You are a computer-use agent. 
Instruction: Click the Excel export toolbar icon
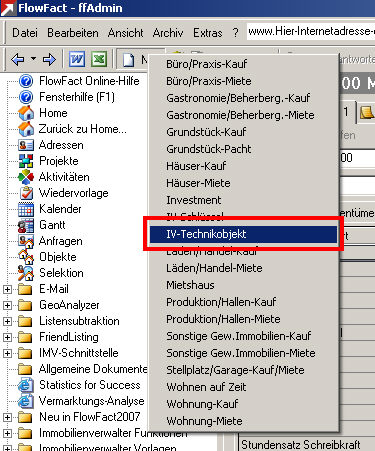pos(99,60)
